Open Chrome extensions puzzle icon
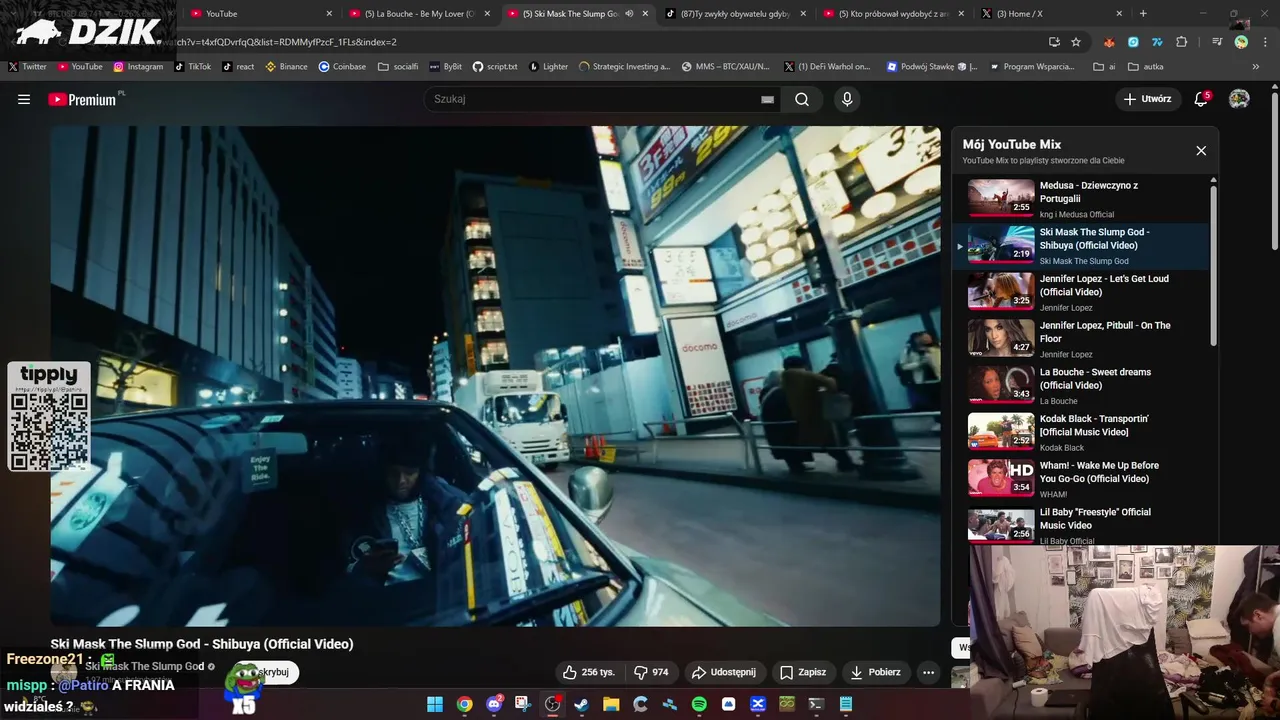The image size is (1280, 720). [x=1182, y=42]
